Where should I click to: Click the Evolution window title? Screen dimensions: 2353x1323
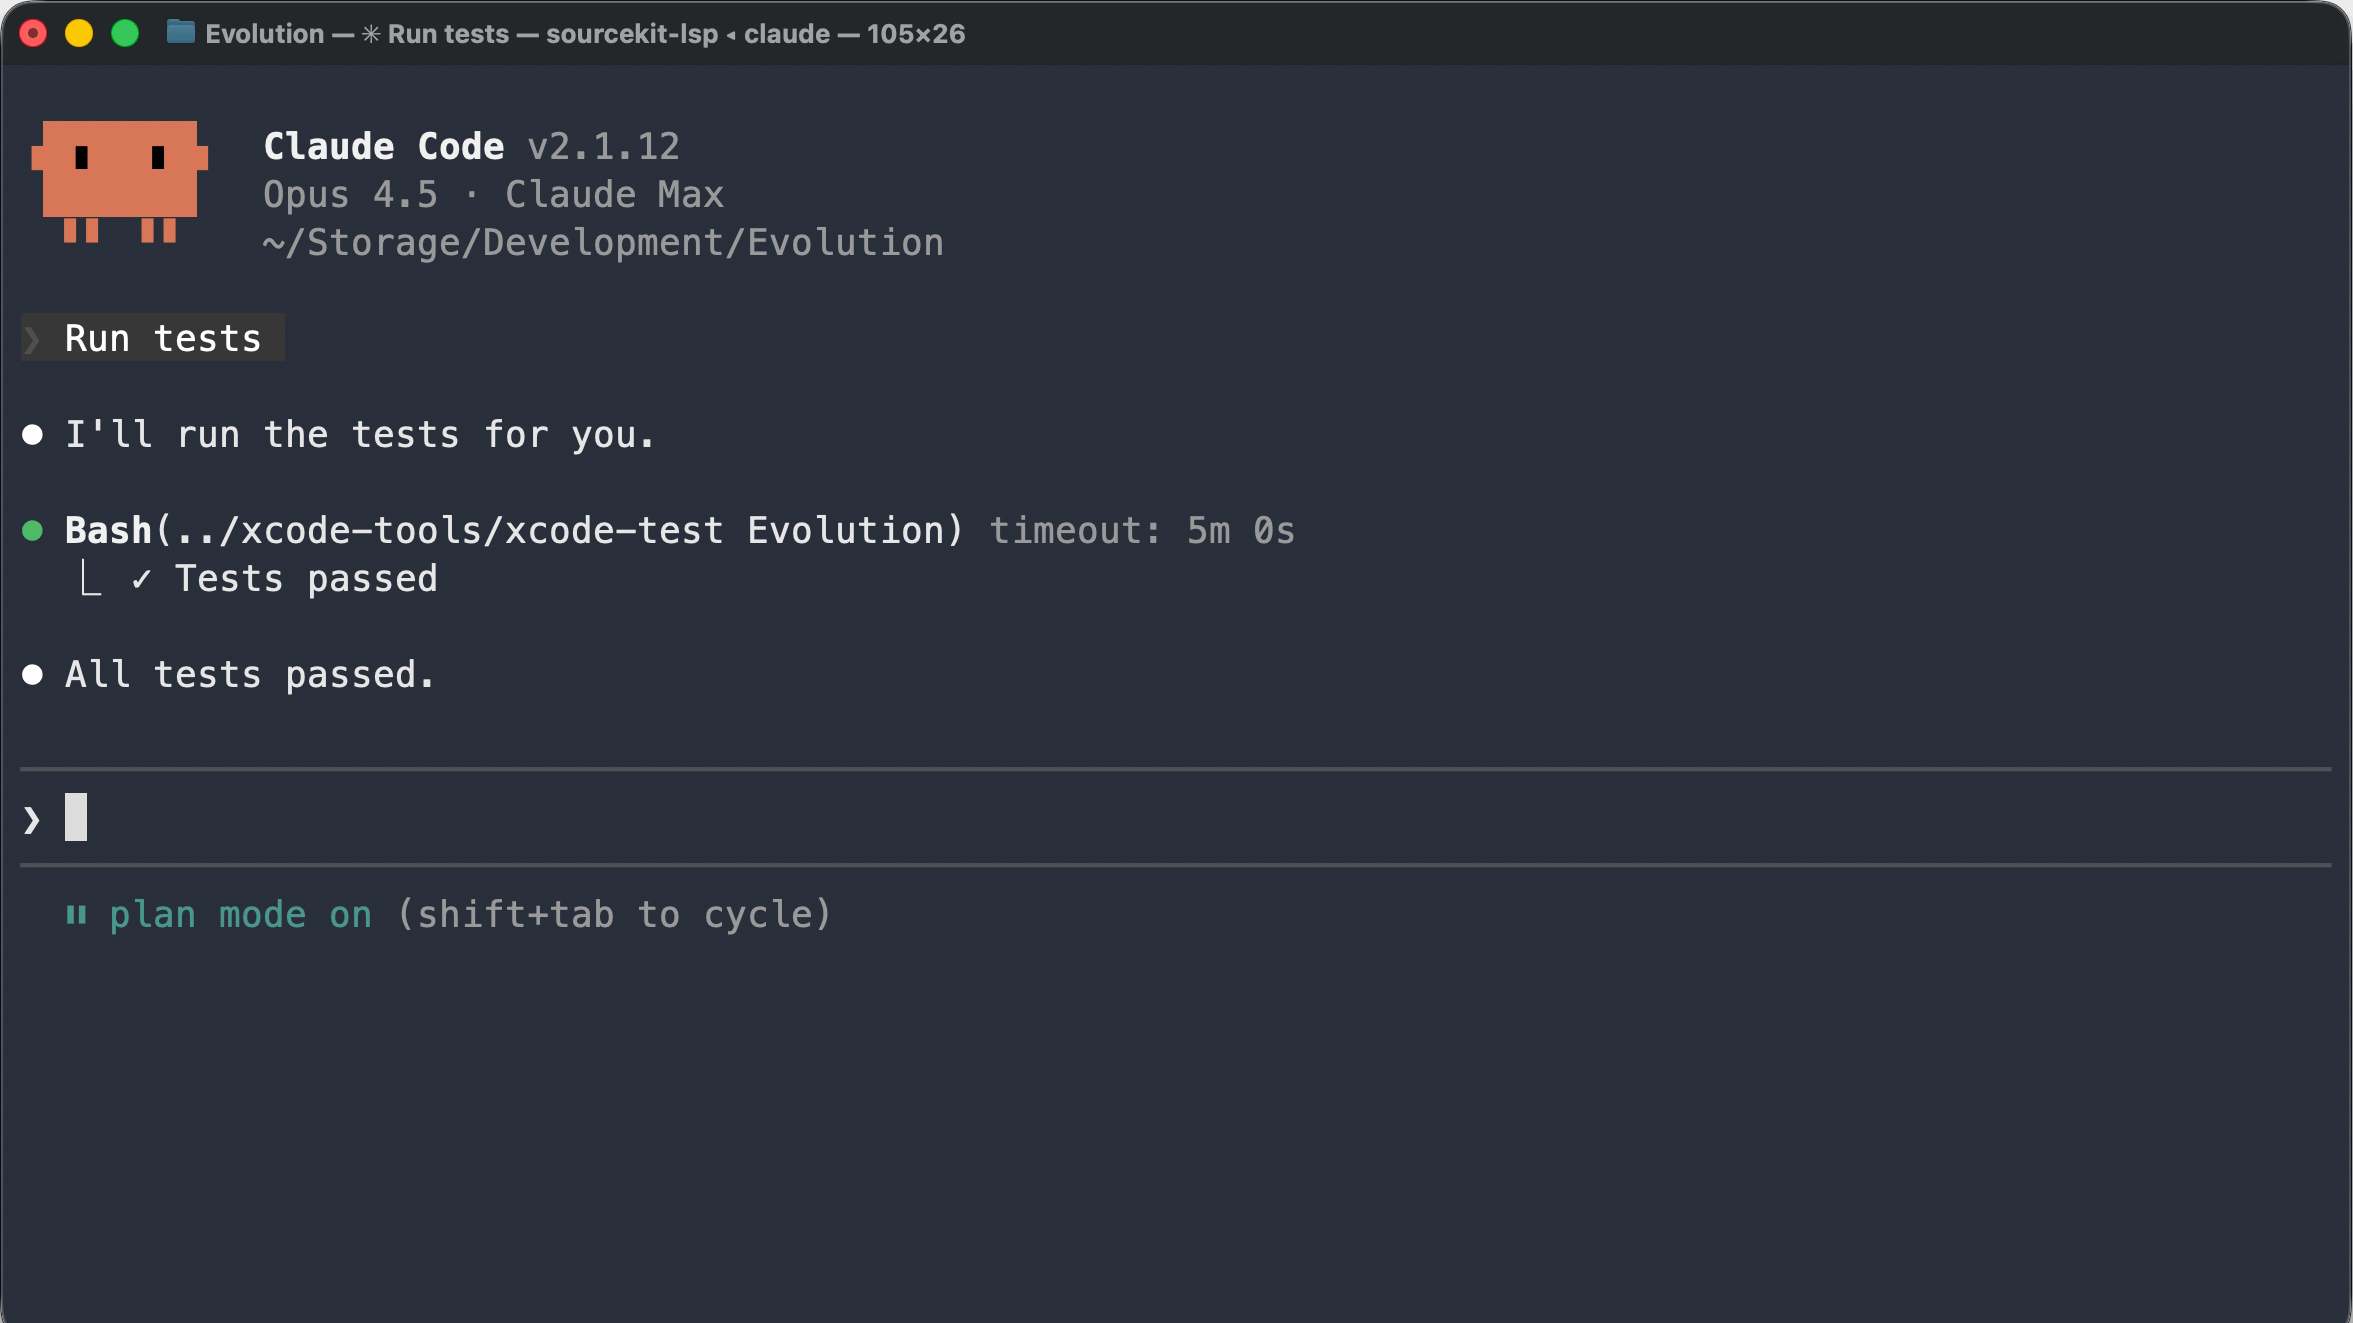[x=264, y=33]
